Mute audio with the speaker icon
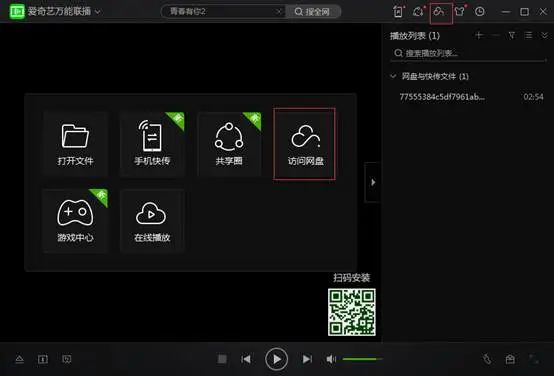 (331, 359)
